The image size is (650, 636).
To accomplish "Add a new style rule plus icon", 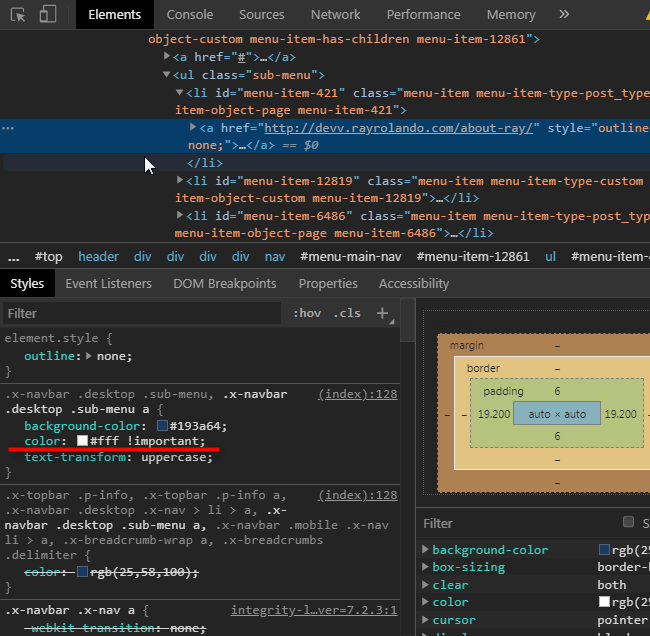I will [x=382, y=313].
